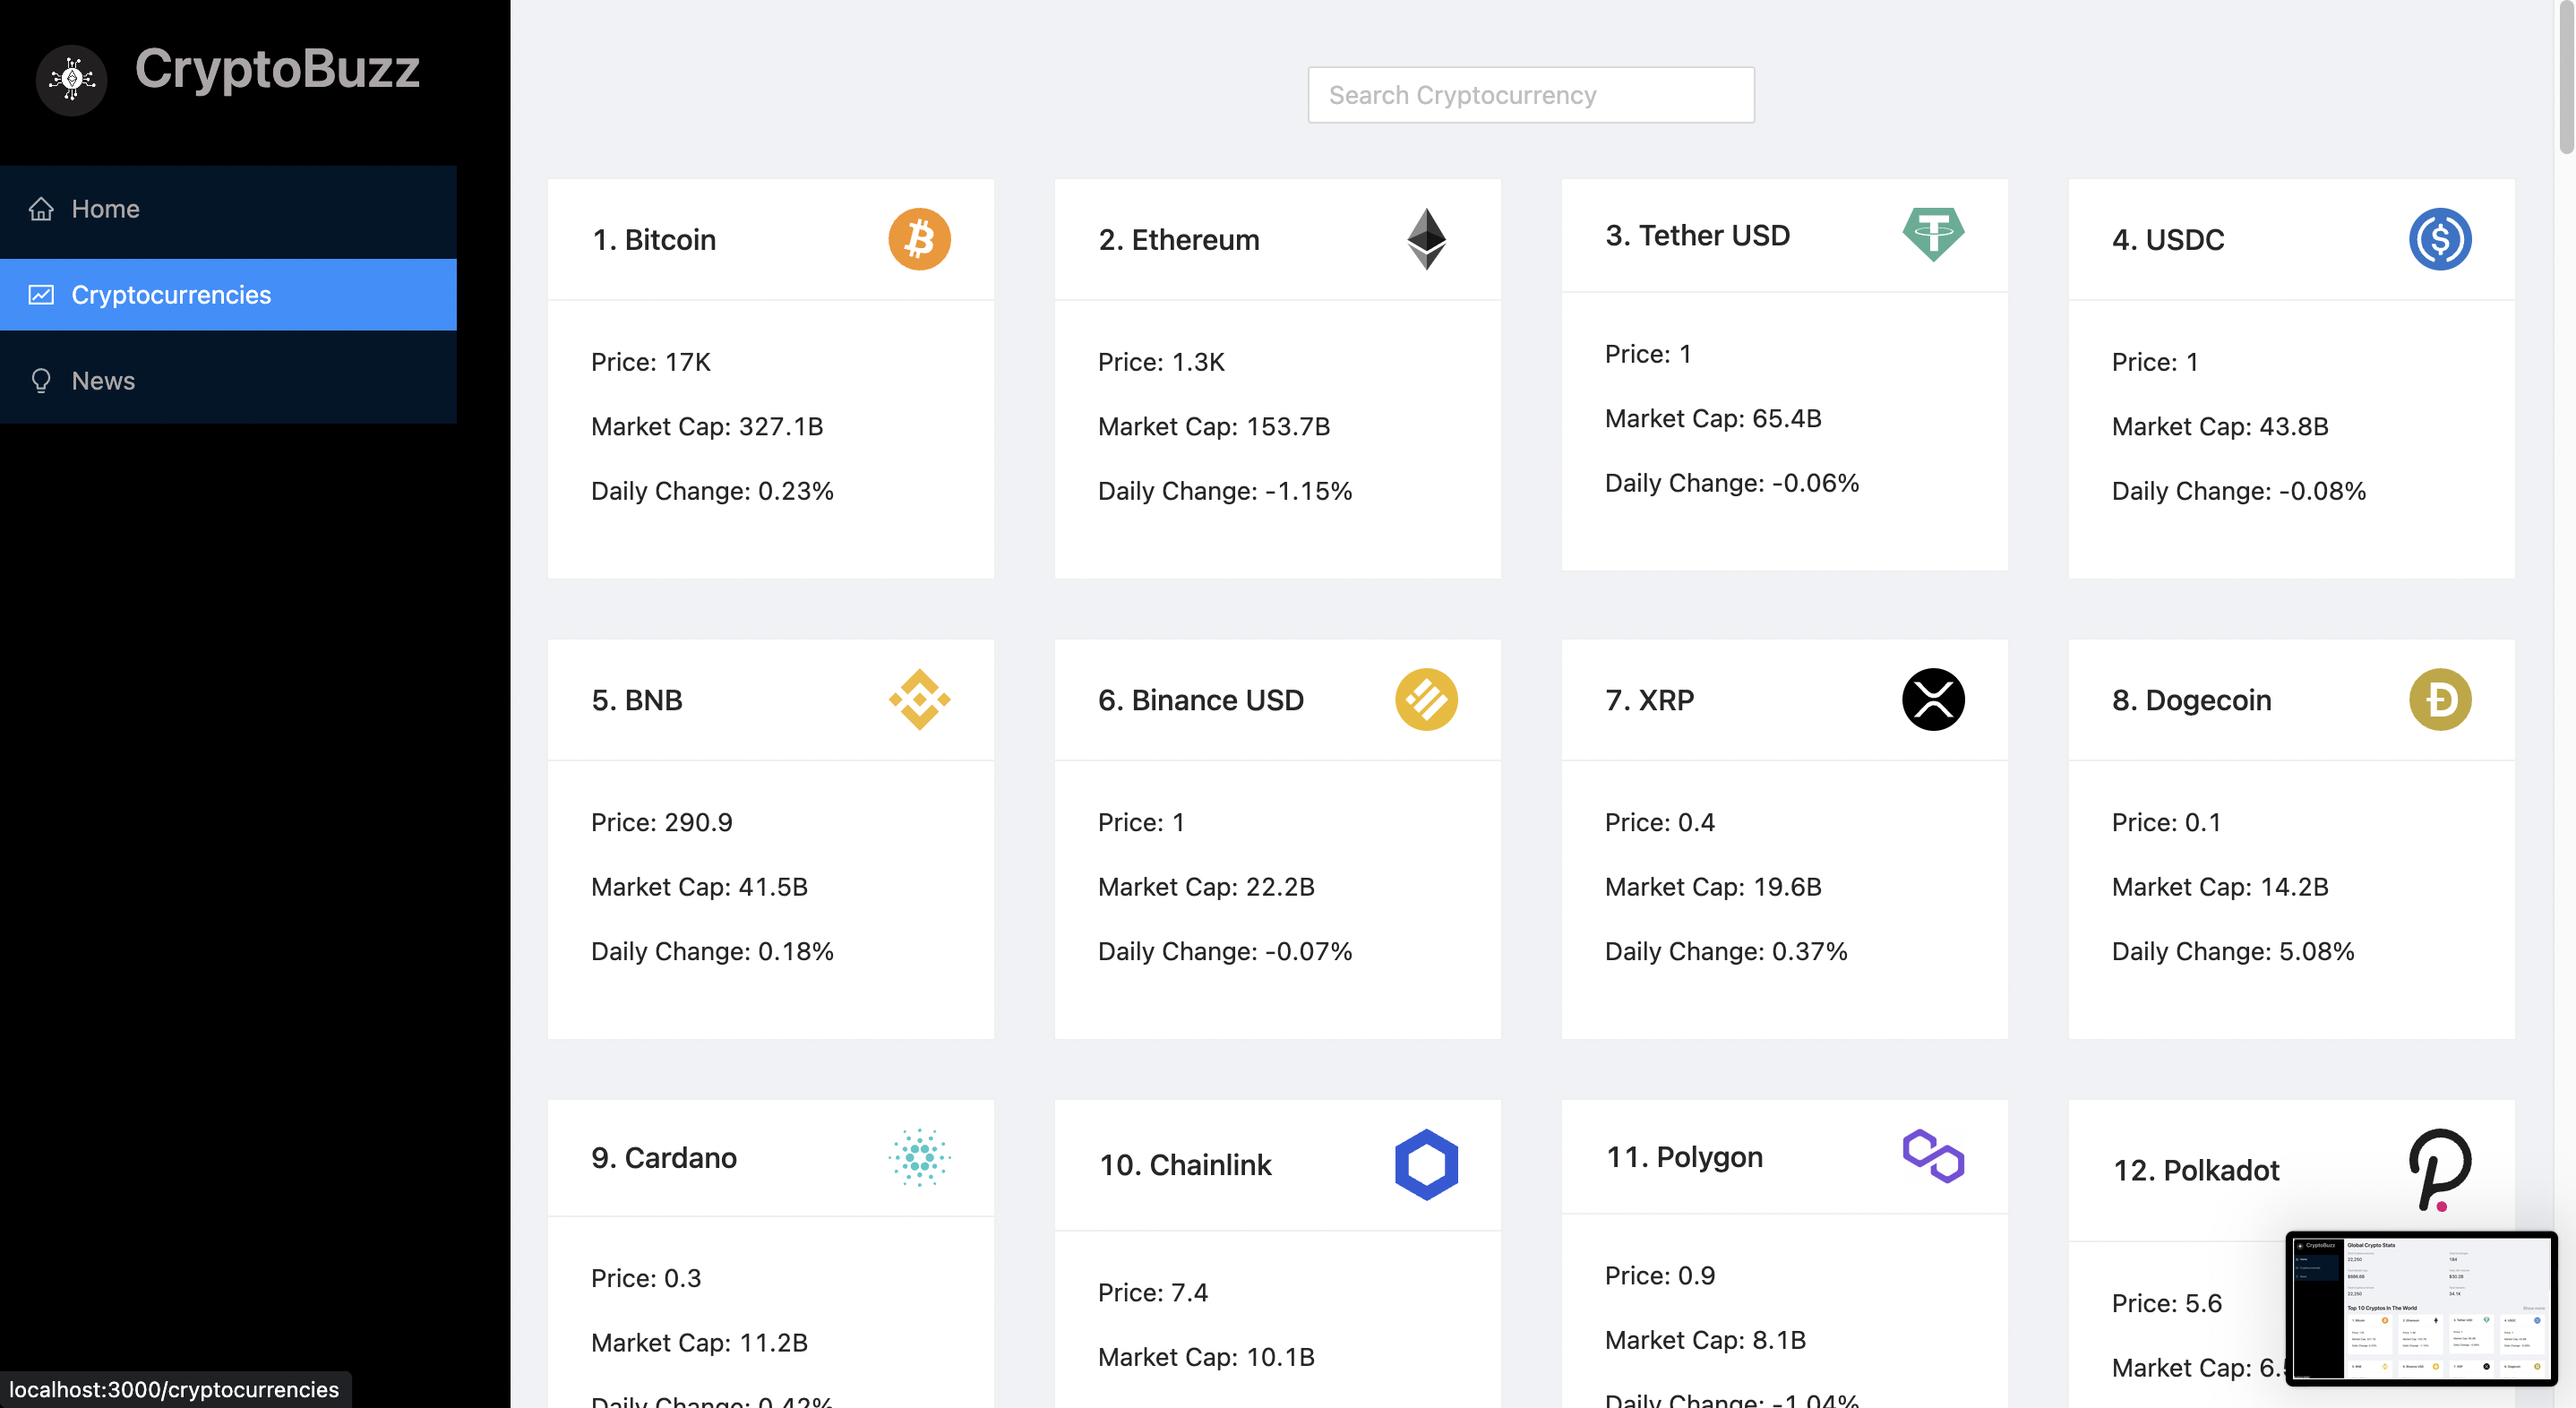Click the Tether USD green logo
2576x1408 pixels.
pos(1933,234)
